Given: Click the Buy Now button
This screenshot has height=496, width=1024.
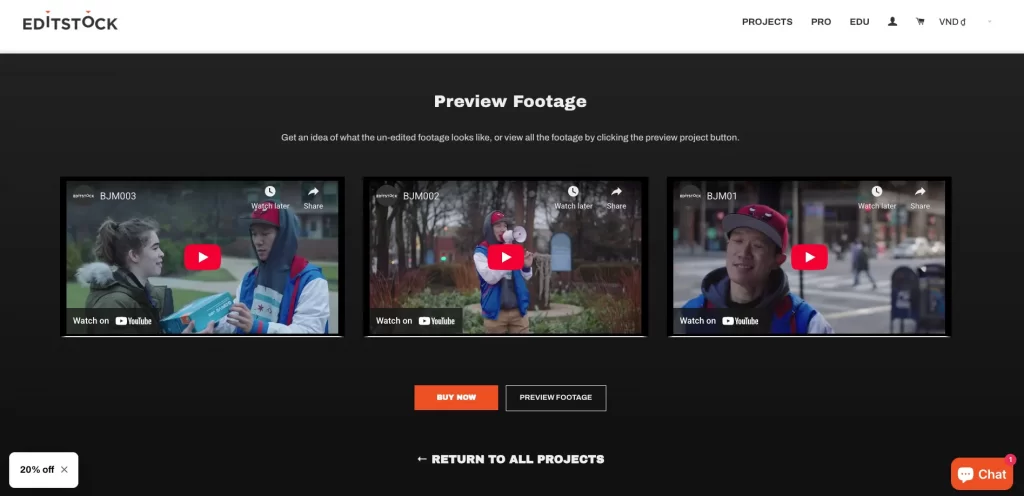Looking at the screenshot, I should coord(456,397).
